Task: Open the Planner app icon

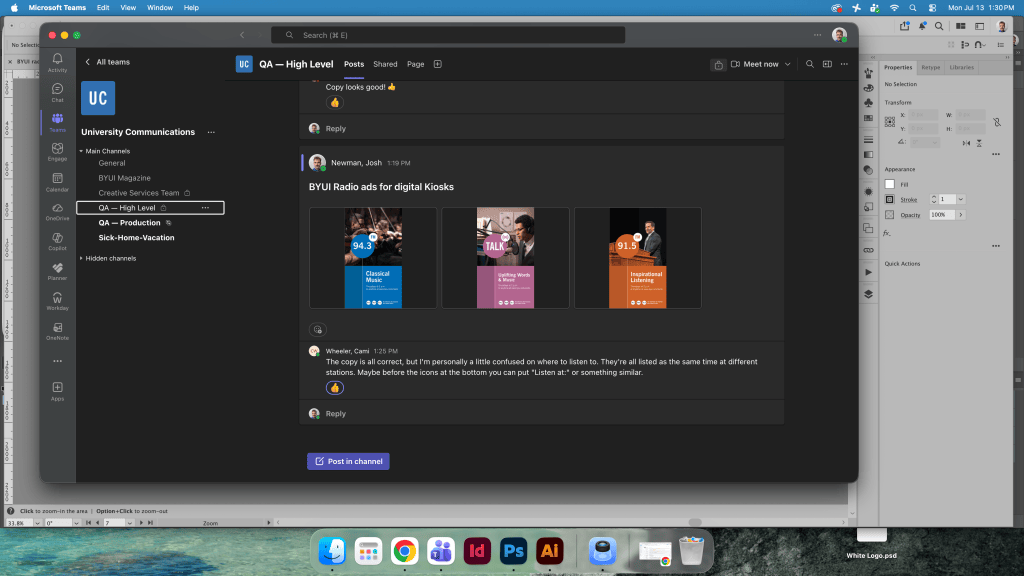Action: tap(57, 272)
